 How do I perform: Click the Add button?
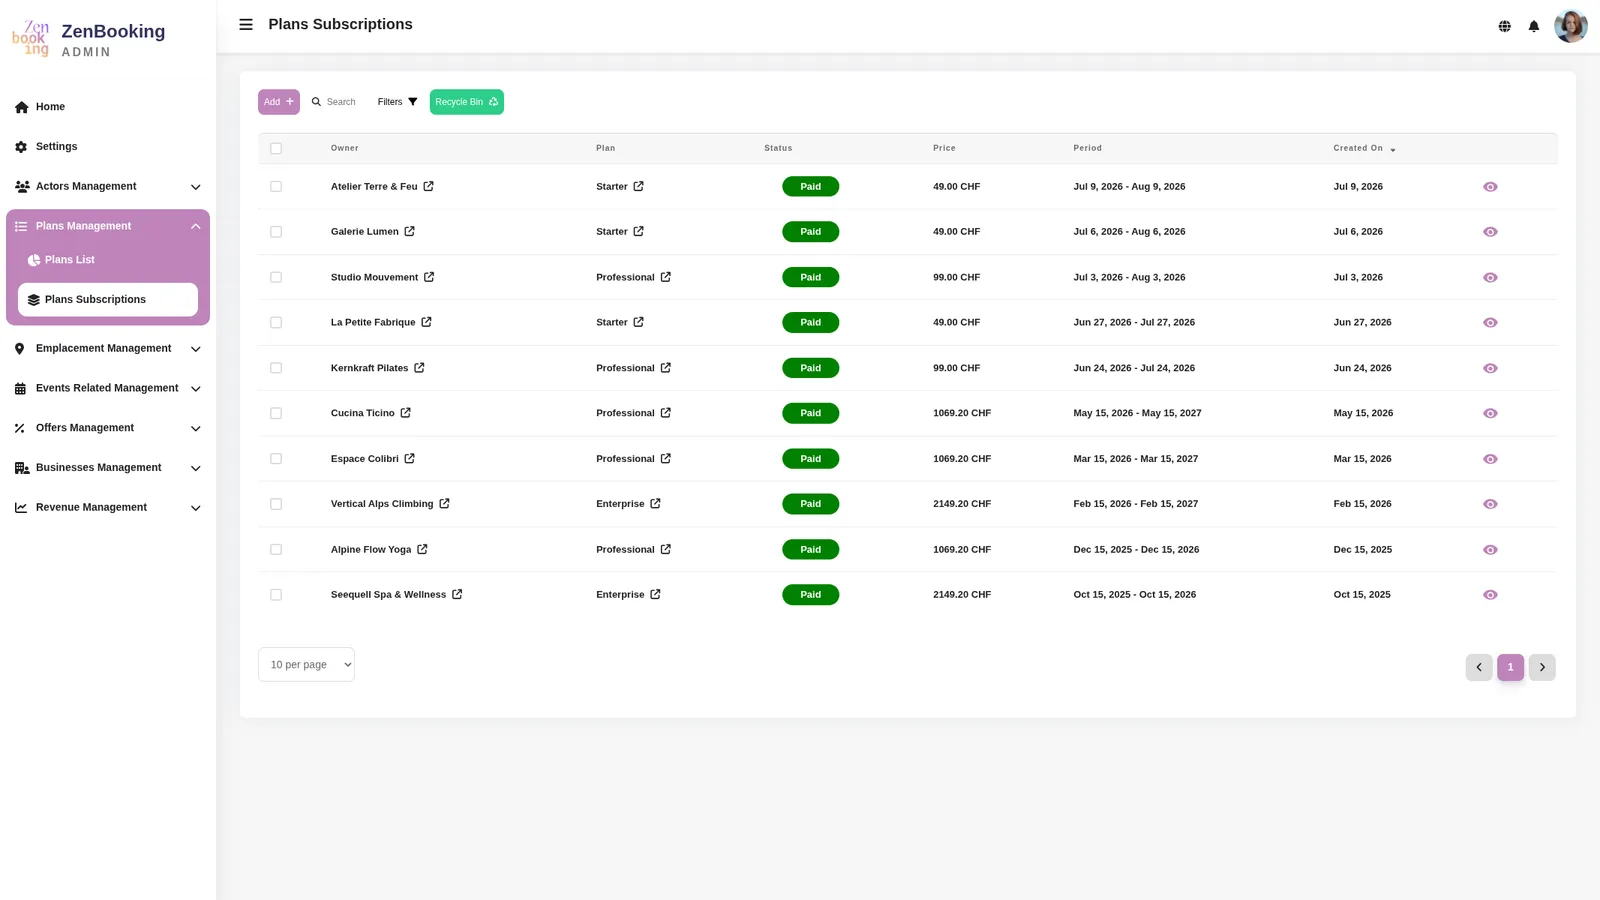click(279, 102)
